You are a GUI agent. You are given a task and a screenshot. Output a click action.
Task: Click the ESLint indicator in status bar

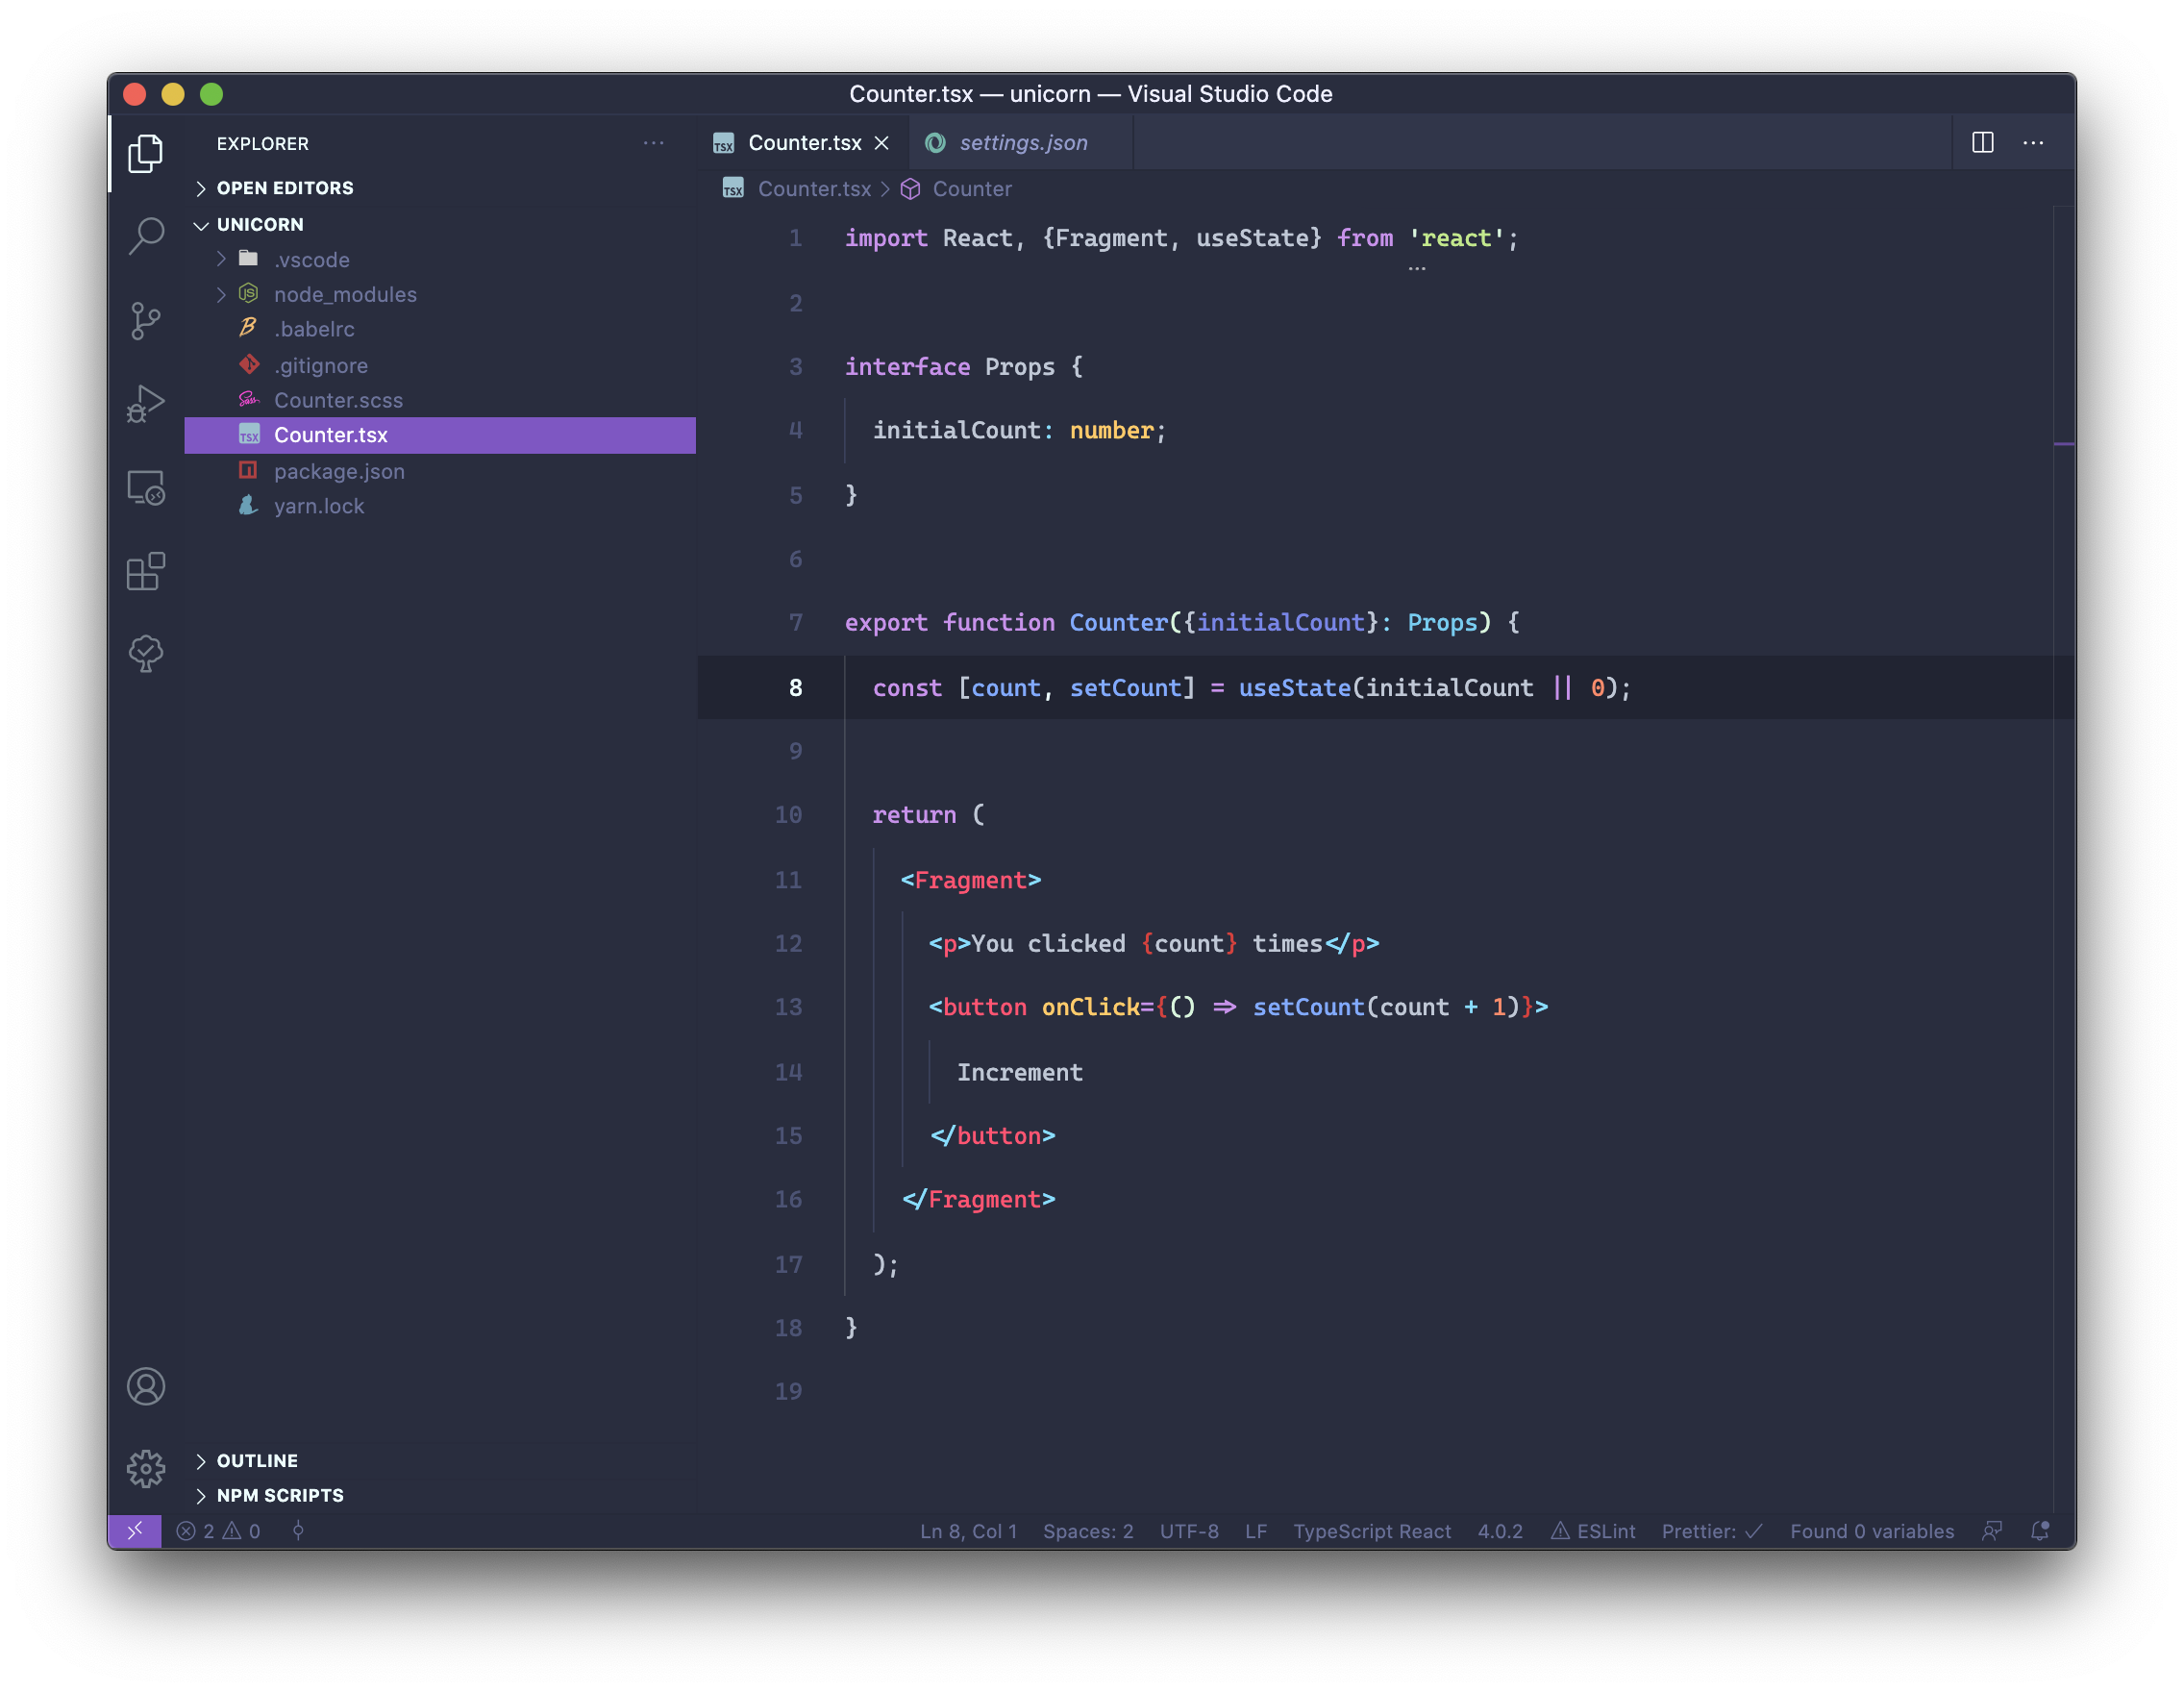tap(1590, 1529)
